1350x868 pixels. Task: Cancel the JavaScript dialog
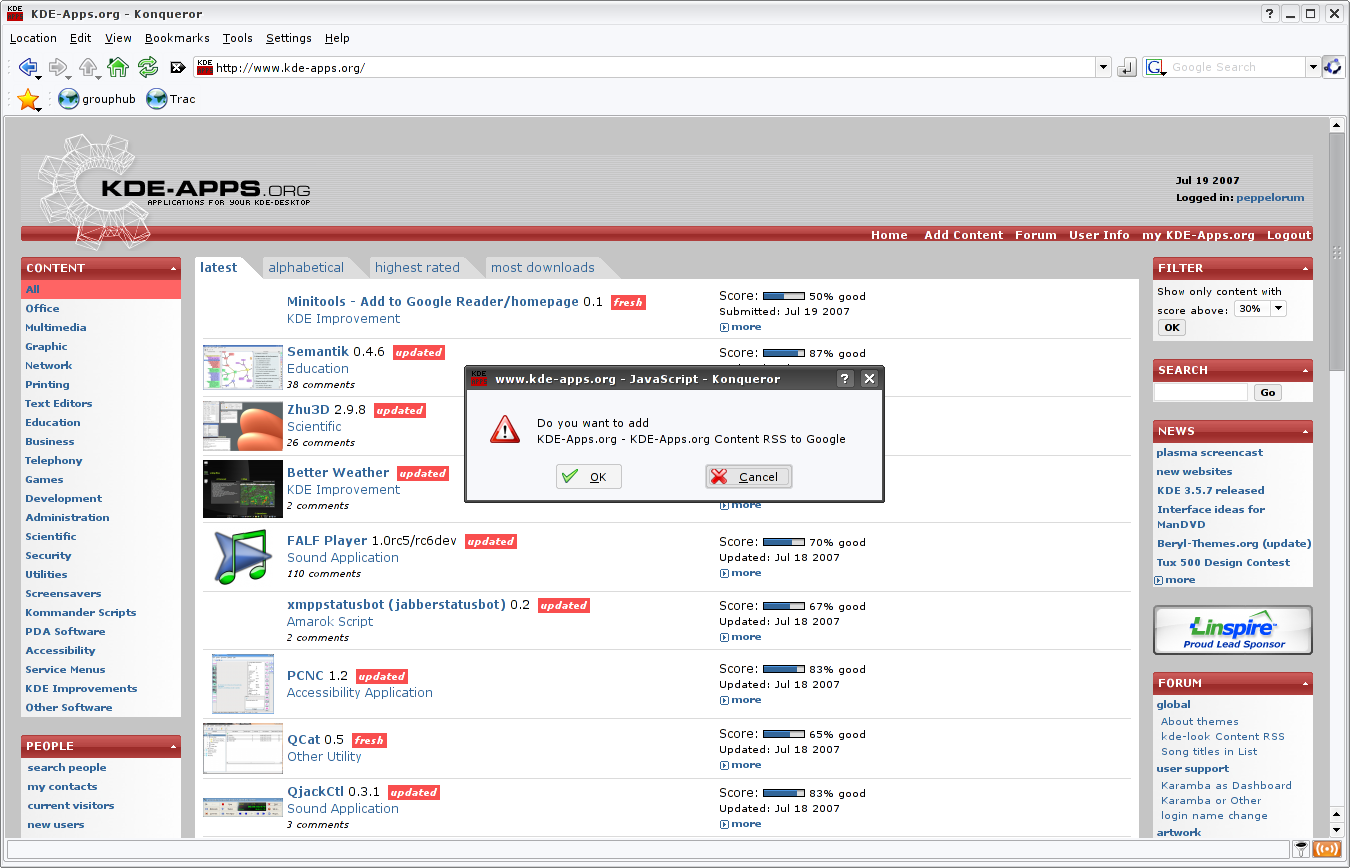coord(748,477)
